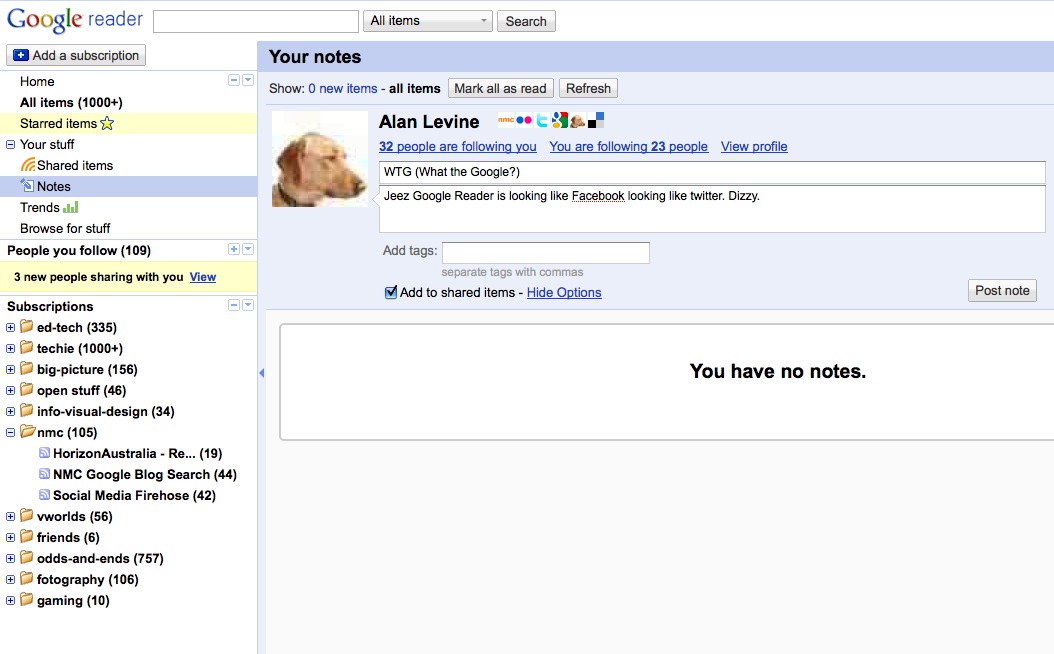Image resolution: width=1054 pixels, height=654 pixels.
Task: View the 3 new people sharing with you
Action: (202, 277)
